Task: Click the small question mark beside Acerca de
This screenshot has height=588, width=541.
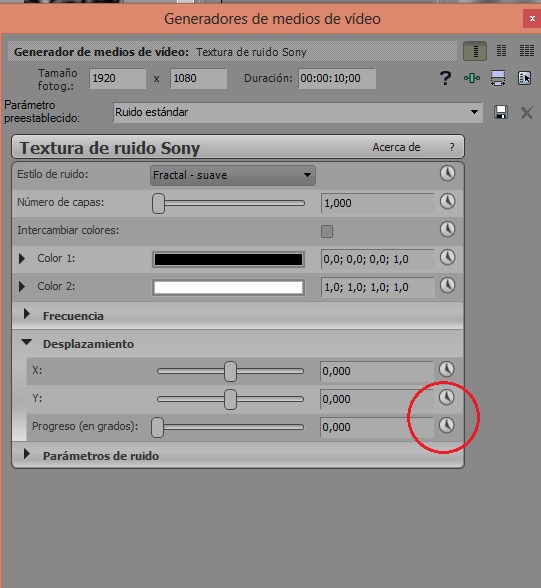Action: [452, 147]
